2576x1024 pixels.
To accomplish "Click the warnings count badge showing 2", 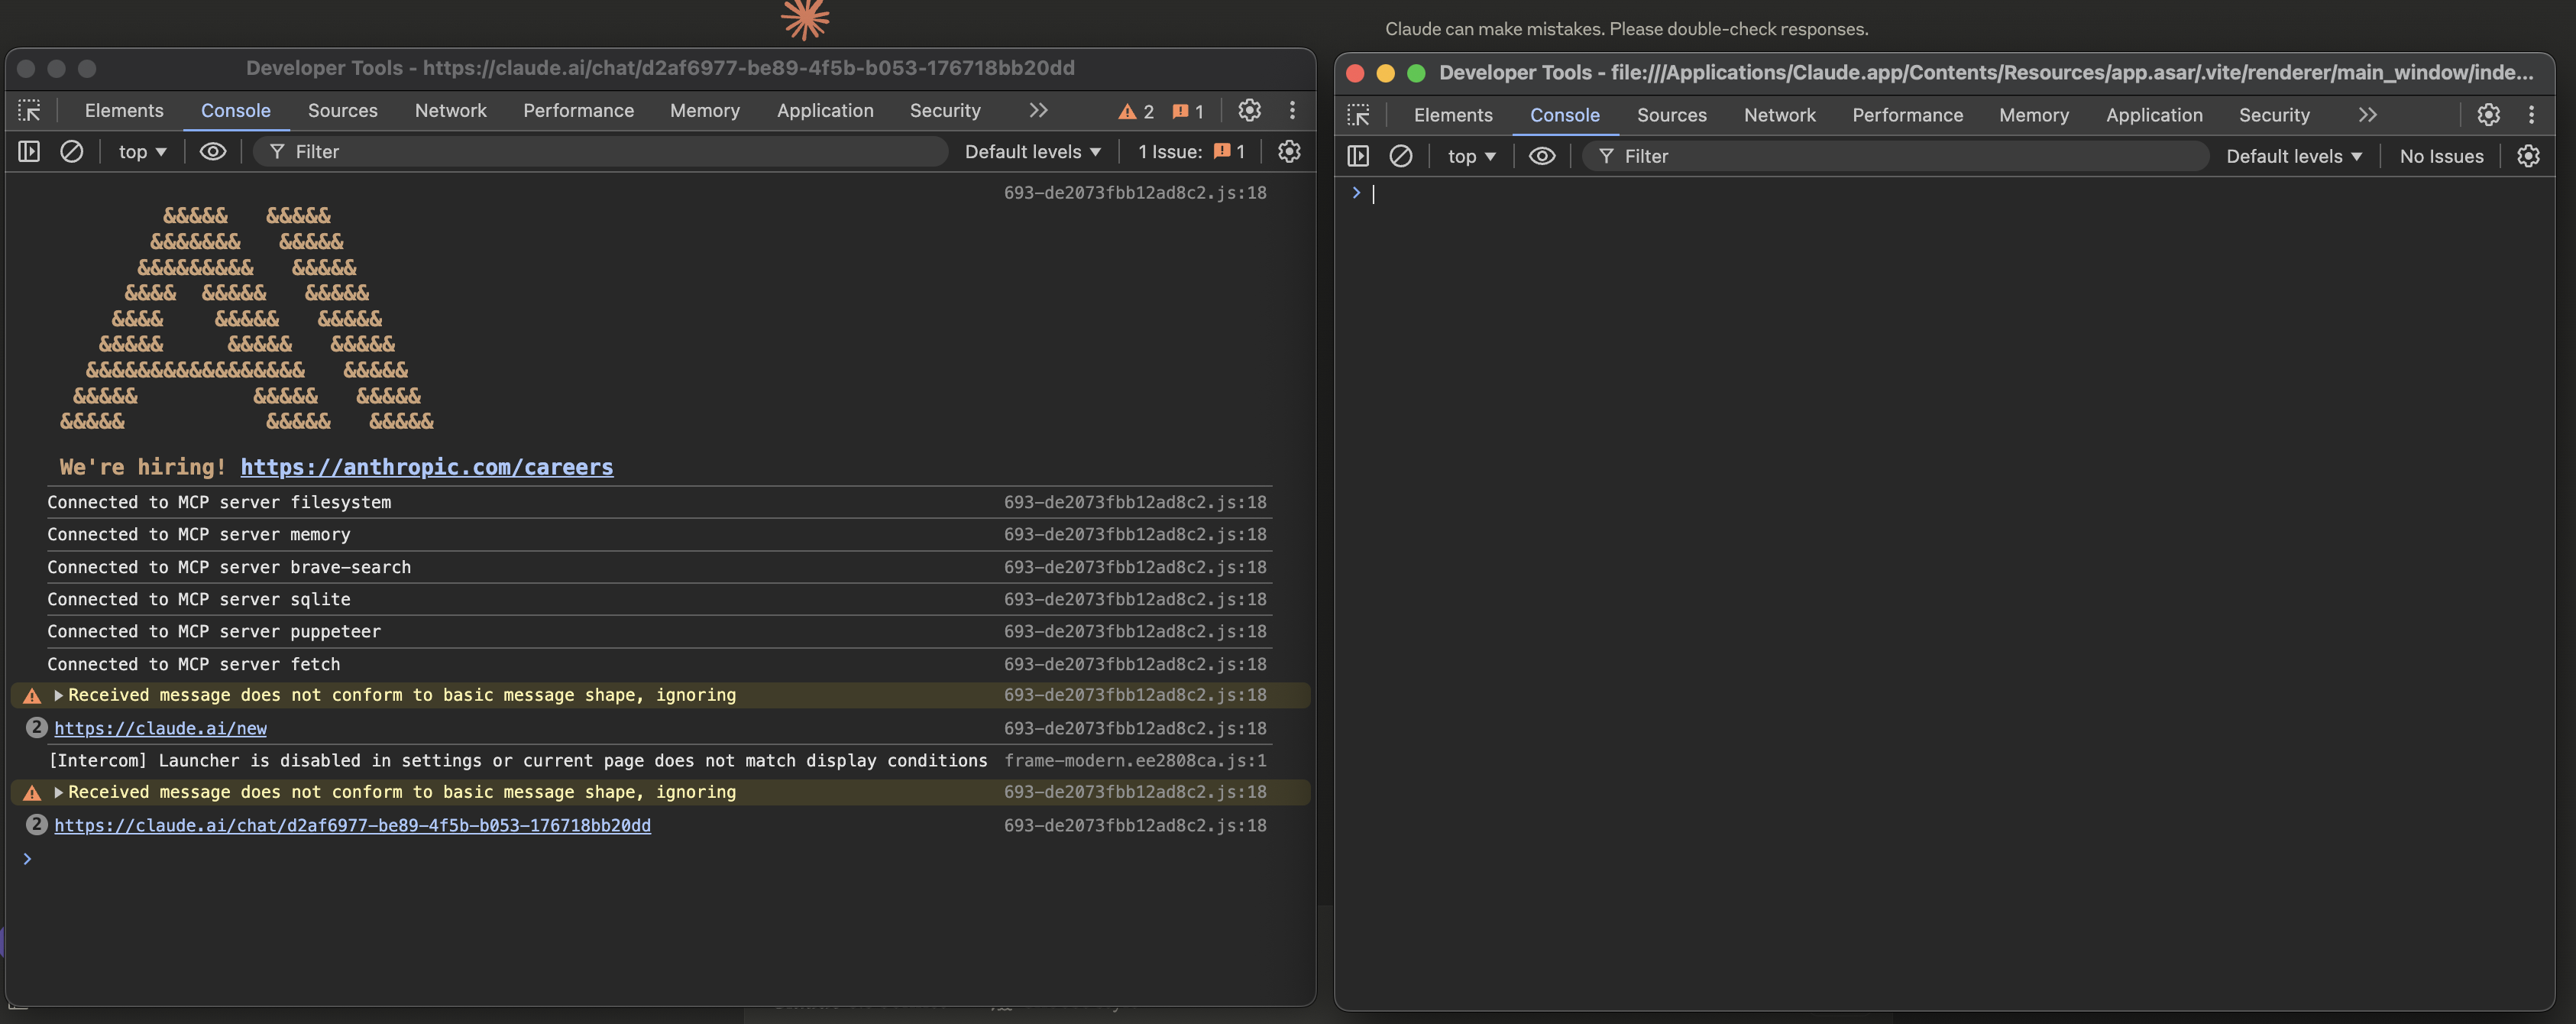I will (1136, 111).
